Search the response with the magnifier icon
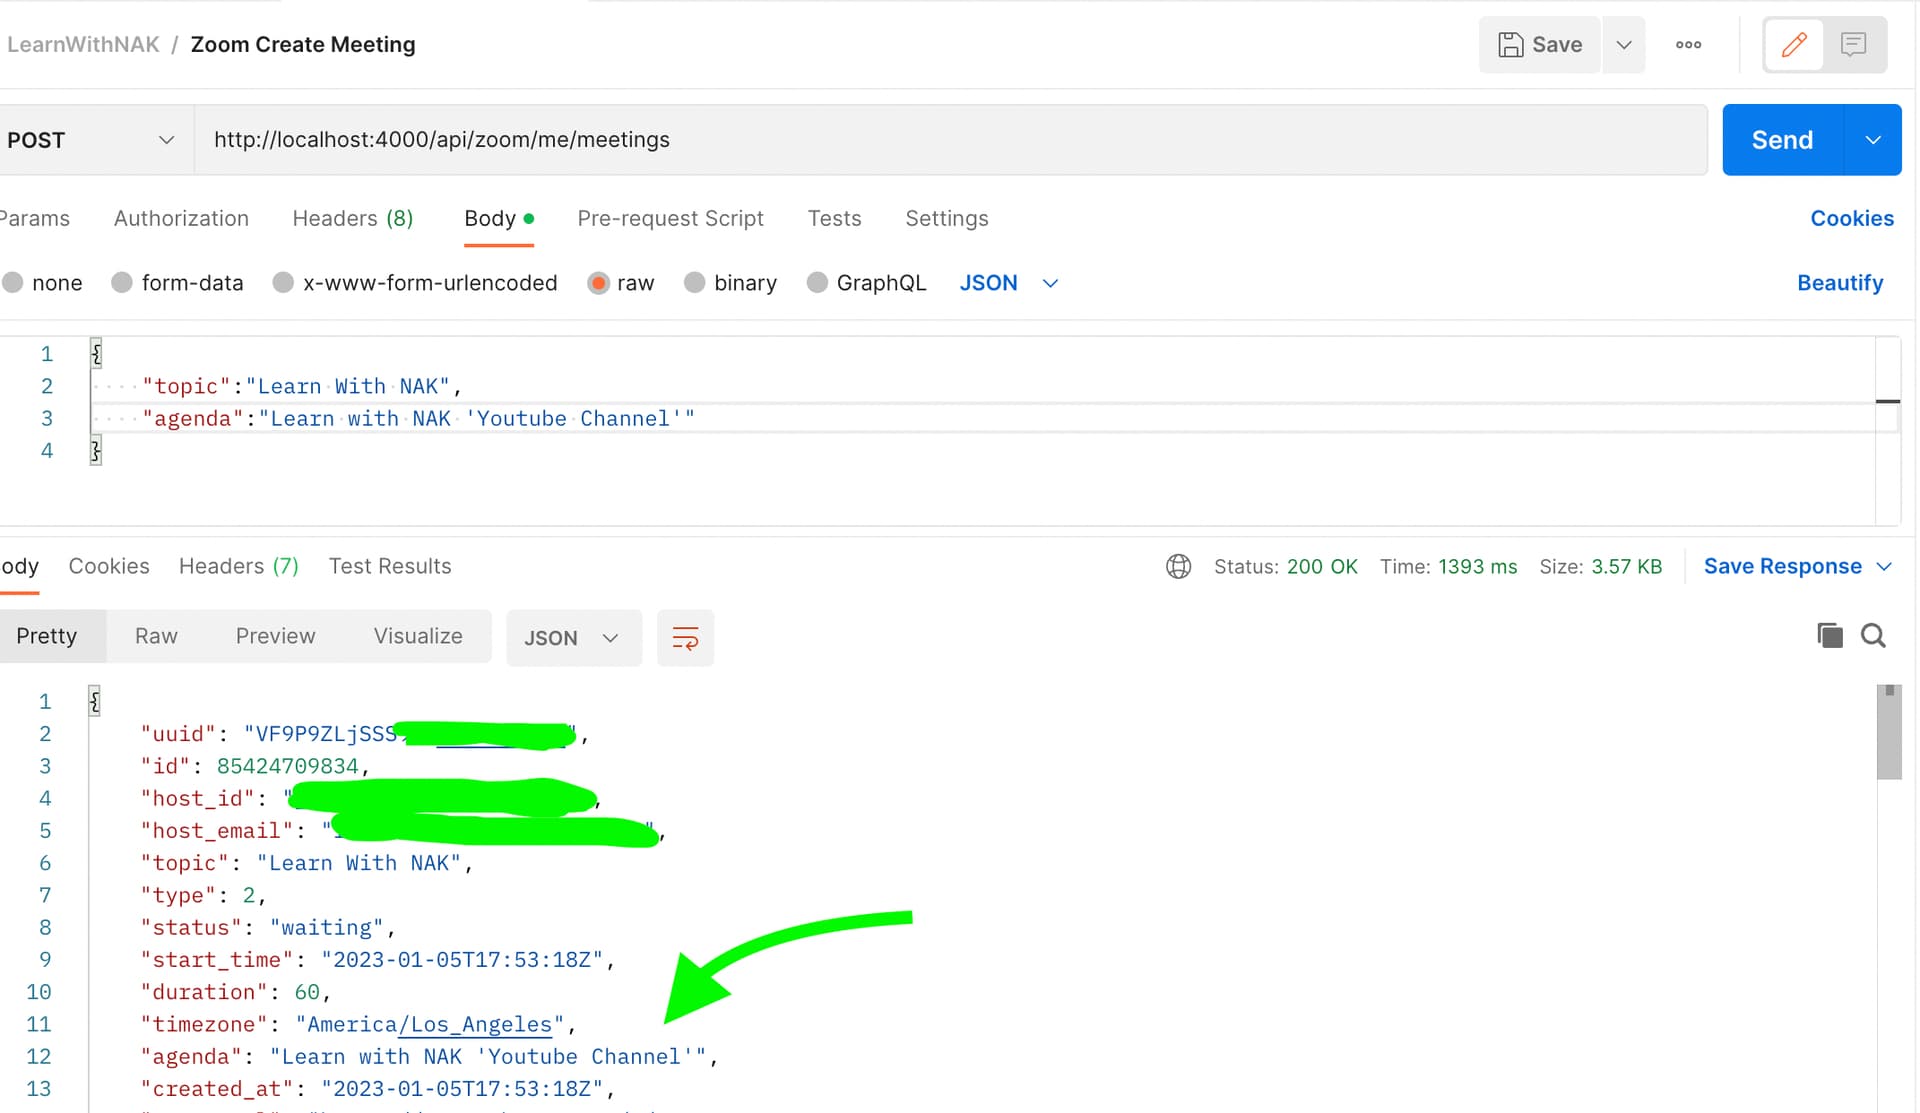Screen dimensions: 1920x1113 click(1873, 635)
